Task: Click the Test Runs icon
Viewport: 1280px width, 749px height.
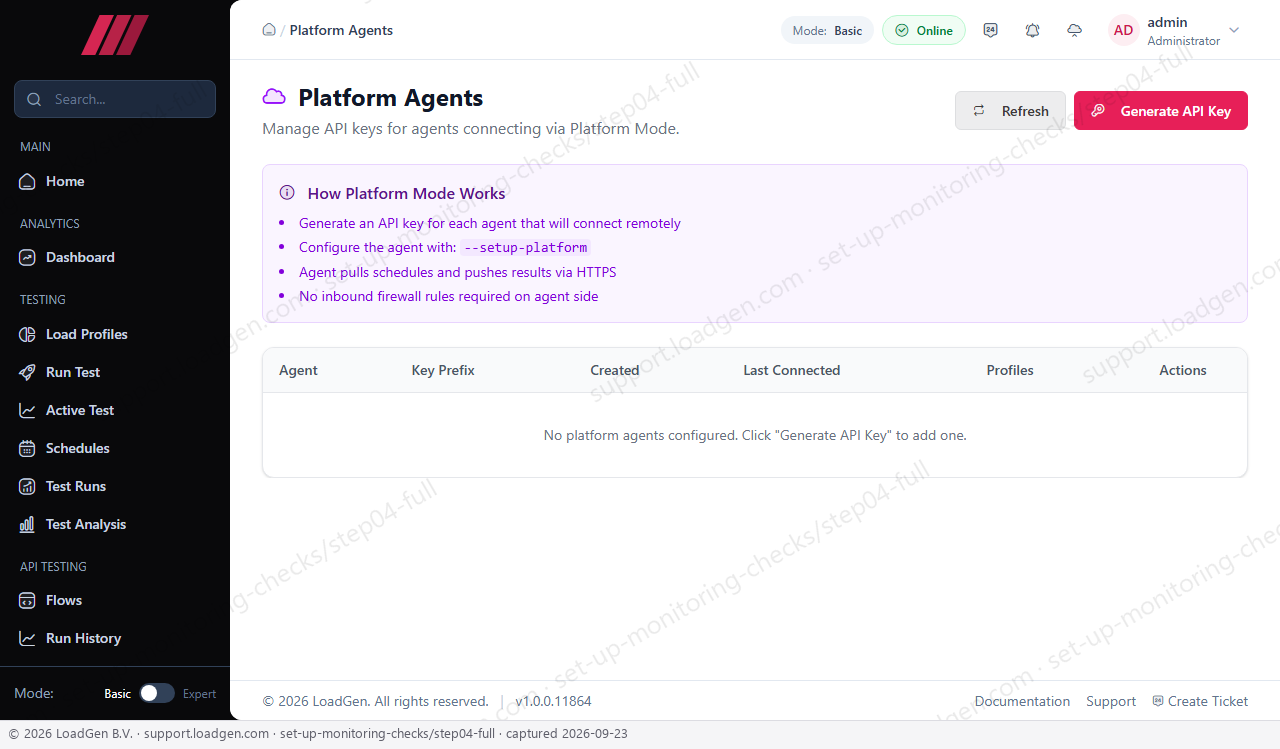Action: [x=28, y=486]
